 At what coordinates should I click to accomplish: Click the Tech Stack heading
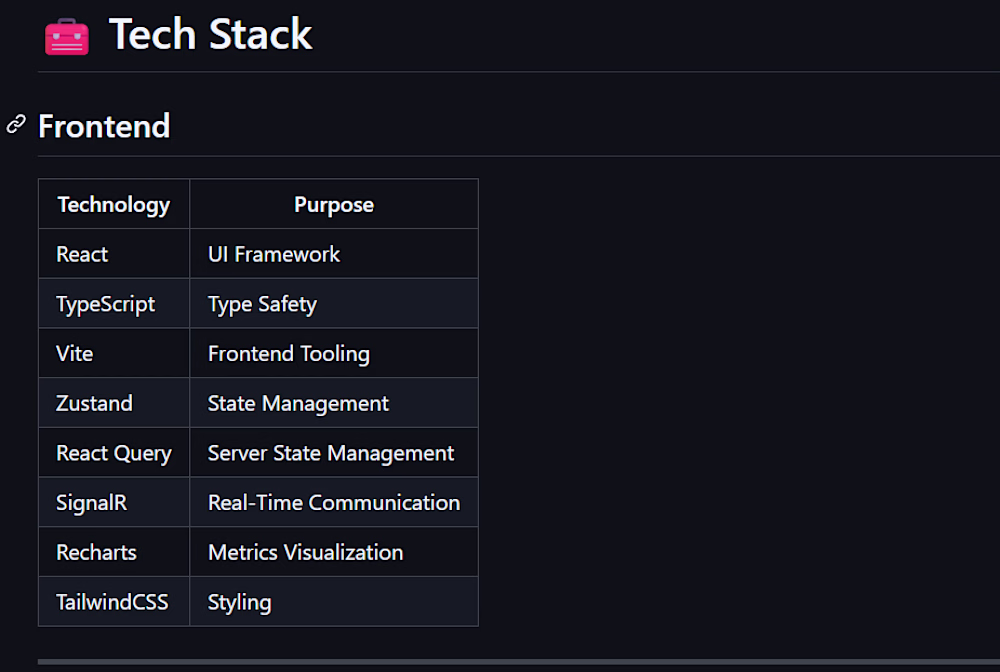pyautogui.click(x=210, y=34)
